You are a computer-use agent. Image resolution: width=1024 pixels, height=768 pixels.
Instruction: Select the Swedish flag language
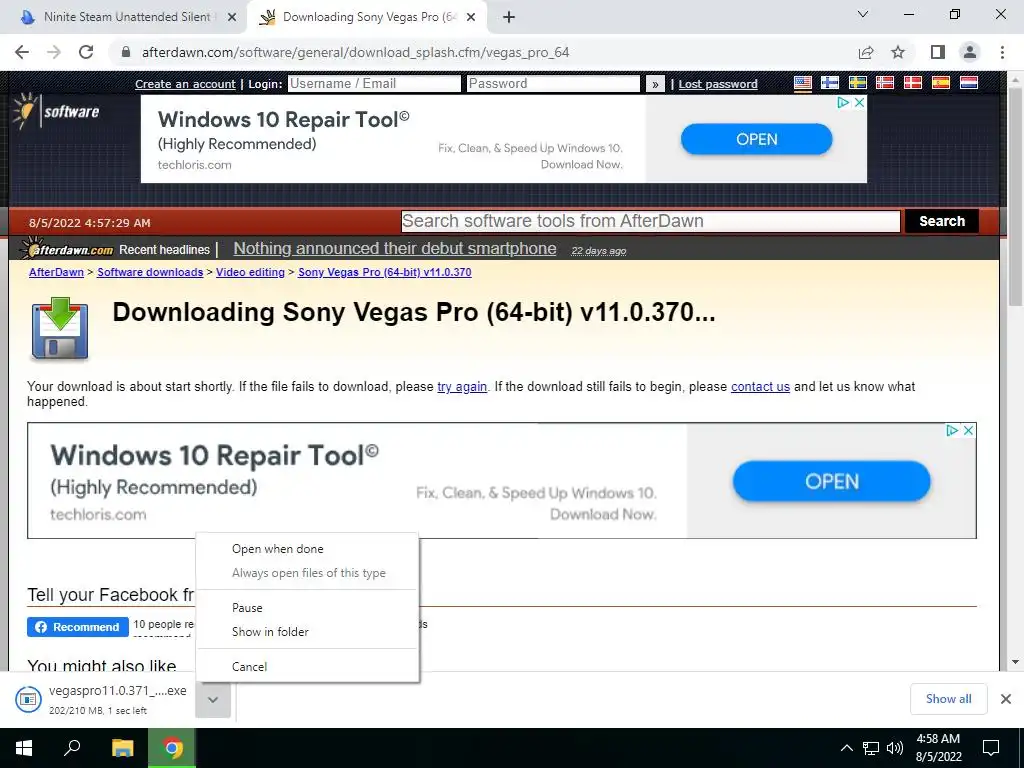[857, 83]
